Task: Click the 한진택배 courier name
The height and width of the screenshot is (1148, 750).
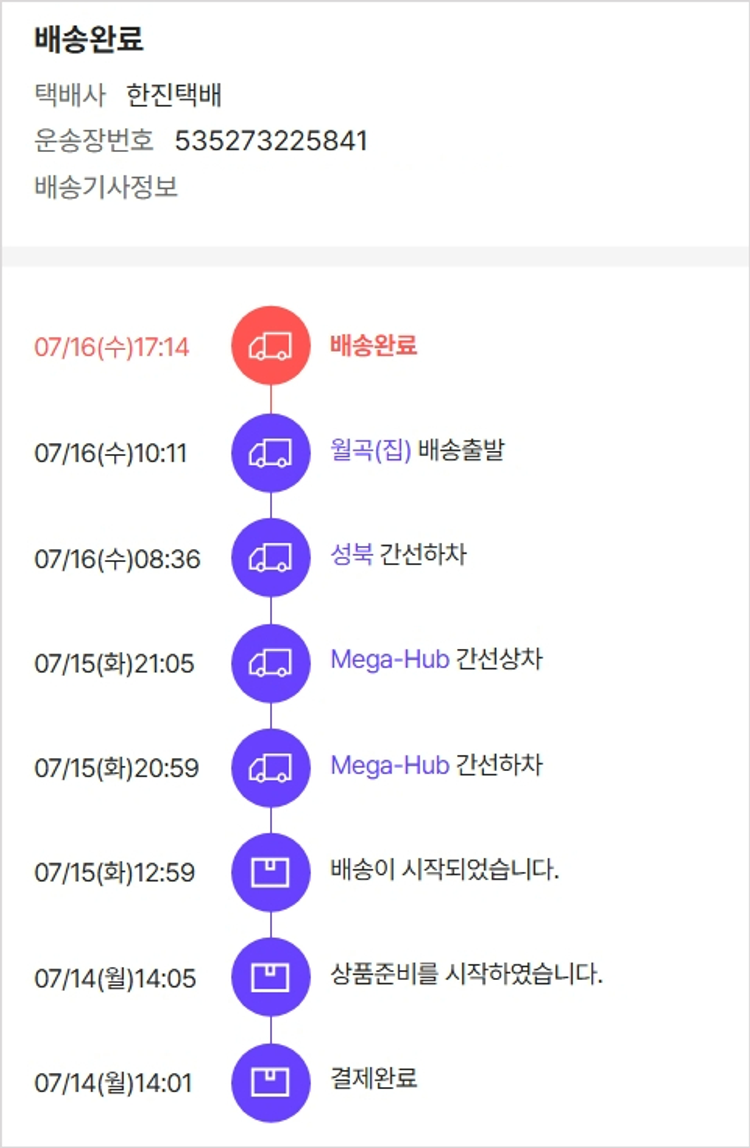Action: (x=174, y=96)
